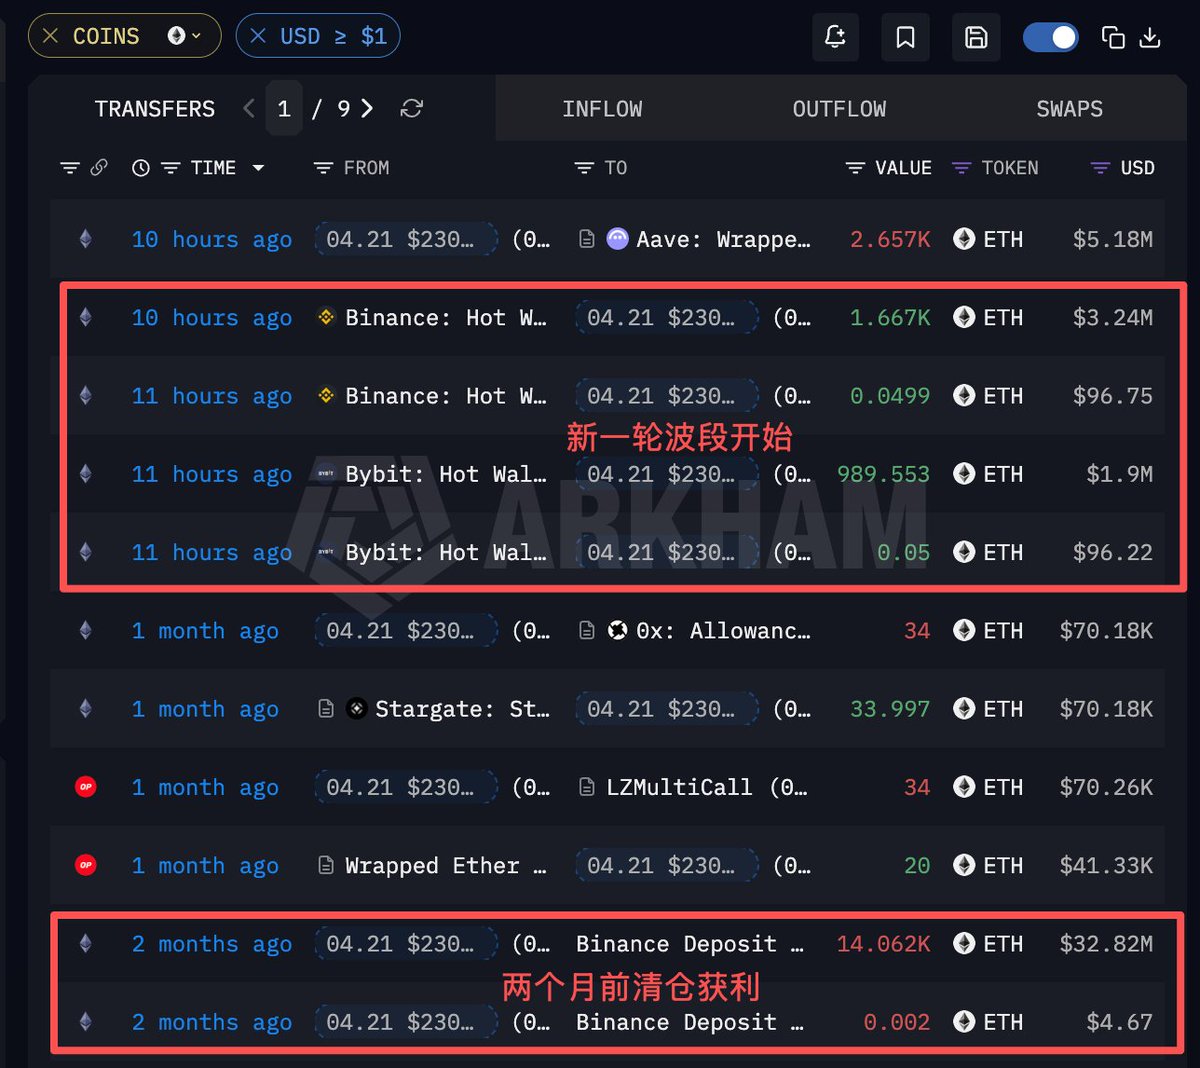Create an alert with the bell icon
1200x1068 pixels.
click(x=835, y=37)
